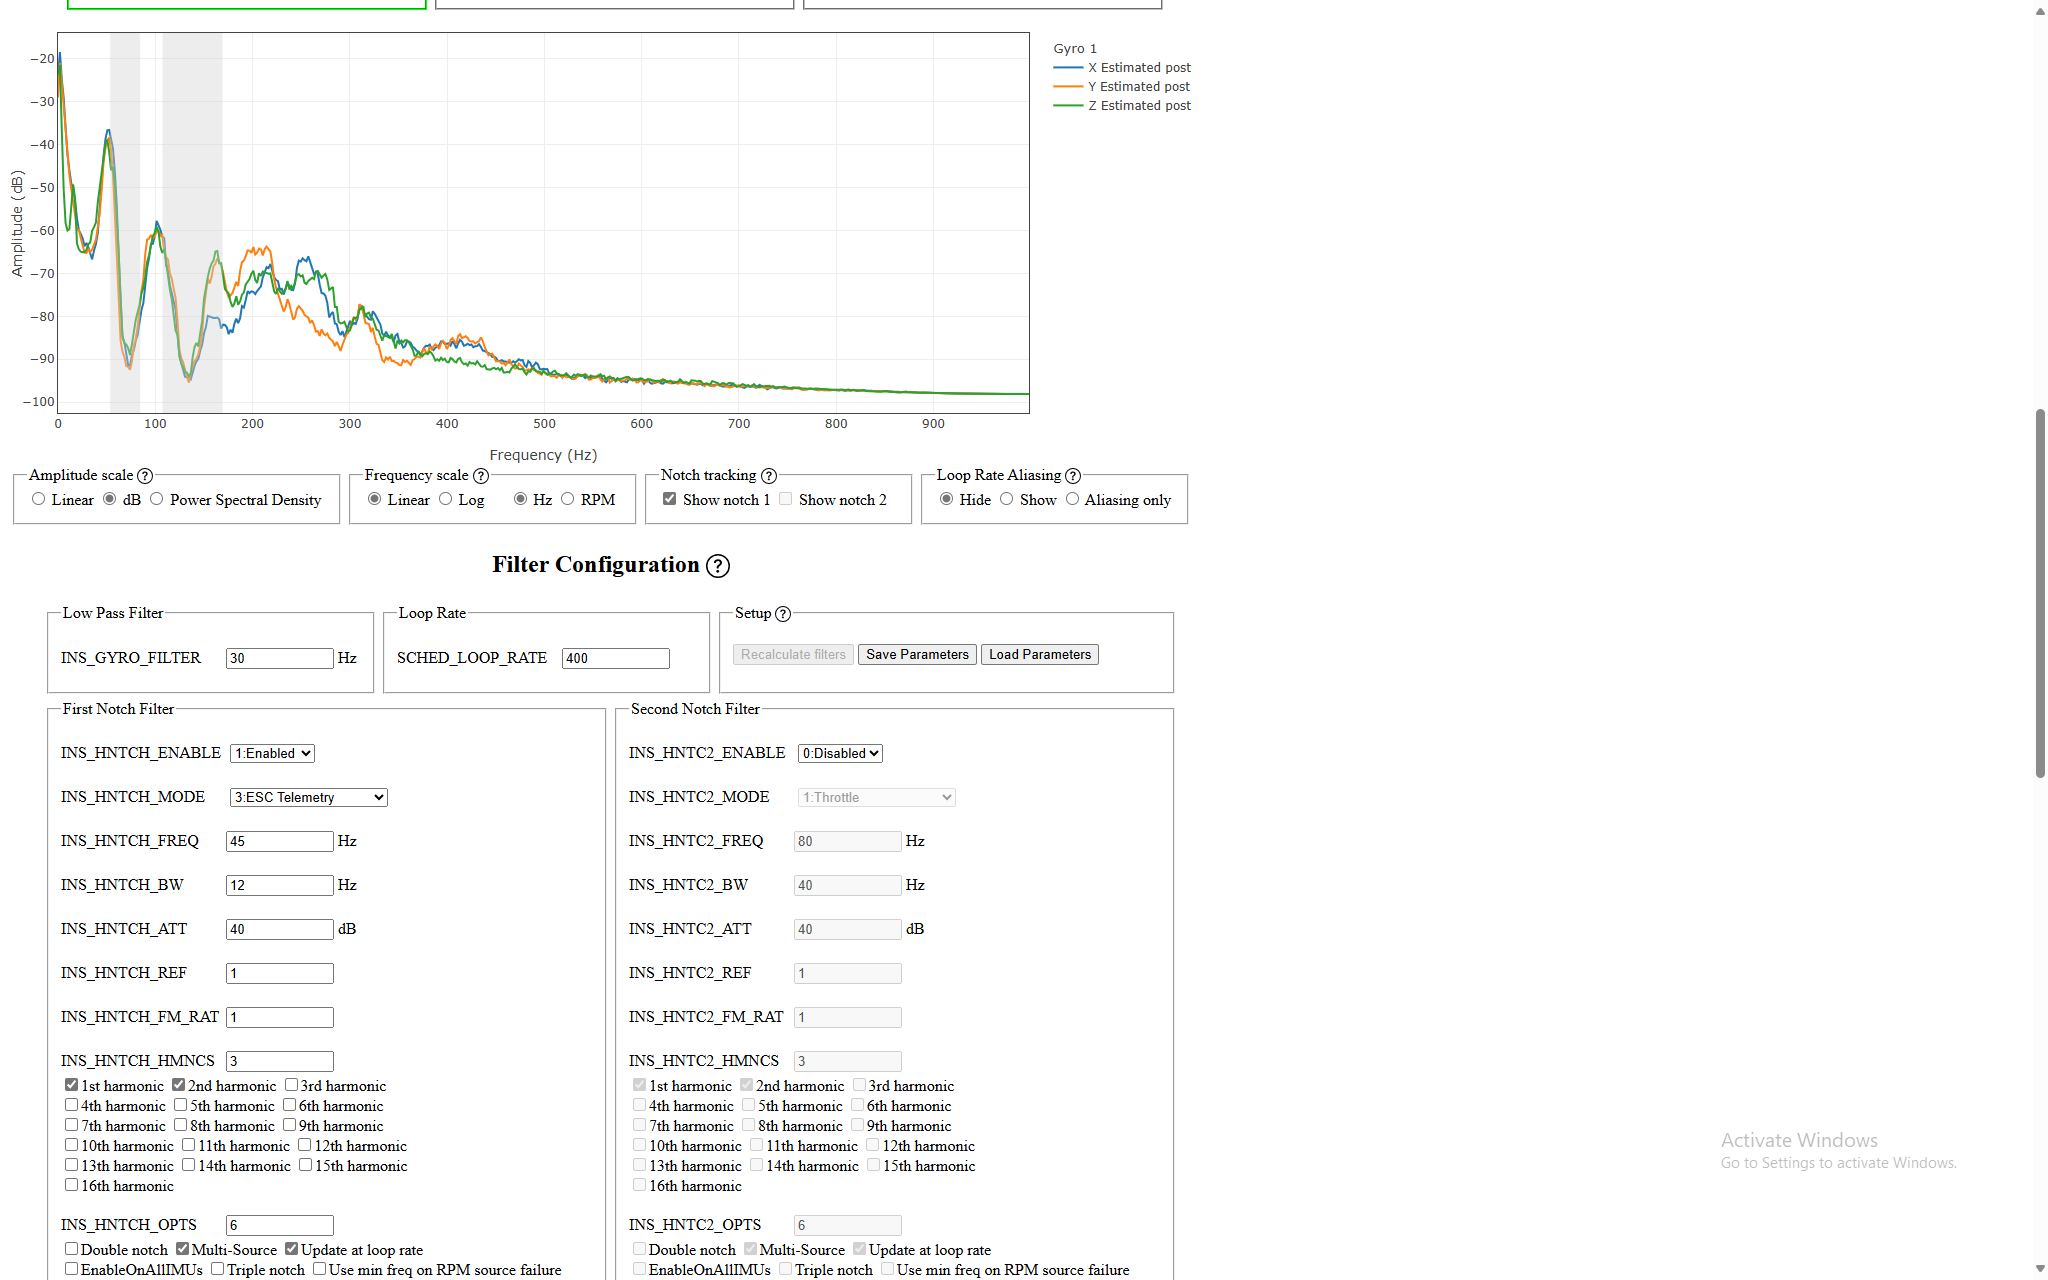The width and height of the screenshot is (2048, 1280).
Task: Enable the 3rd harmonic for first notch
Action: coord(291,1084)
